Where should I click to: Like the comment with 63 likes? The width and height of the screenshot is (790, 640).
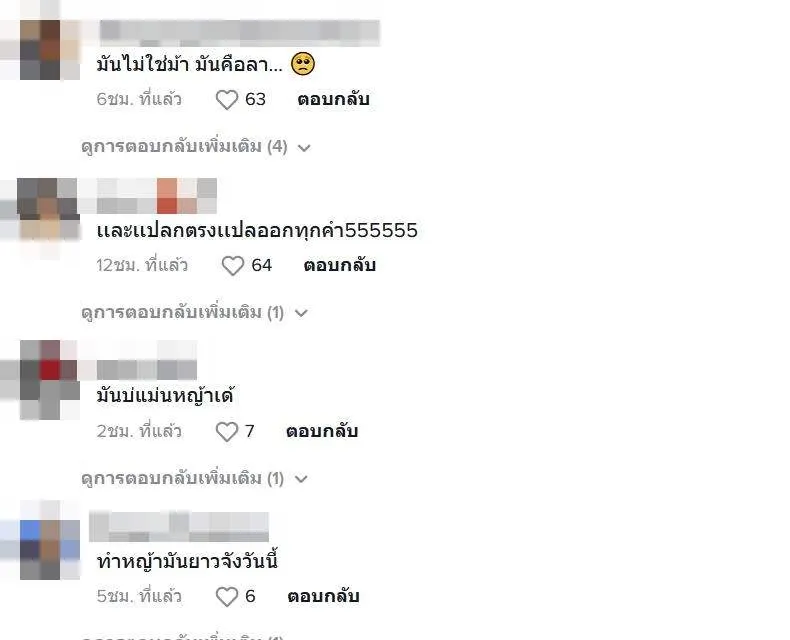click(227, 100)
